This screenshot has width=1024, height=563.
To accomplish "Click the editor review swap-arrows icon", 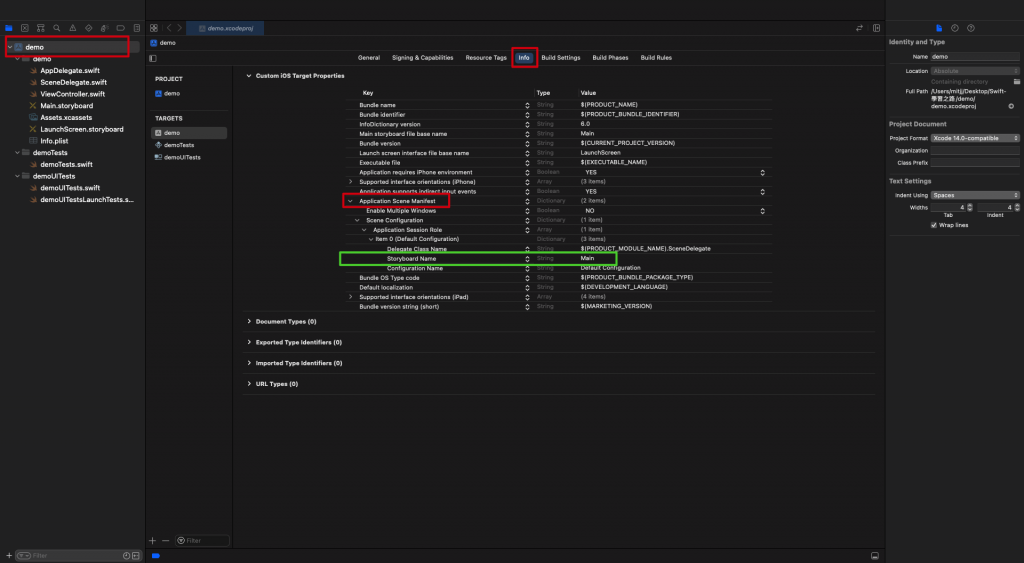I will click(x=859, y=28).
